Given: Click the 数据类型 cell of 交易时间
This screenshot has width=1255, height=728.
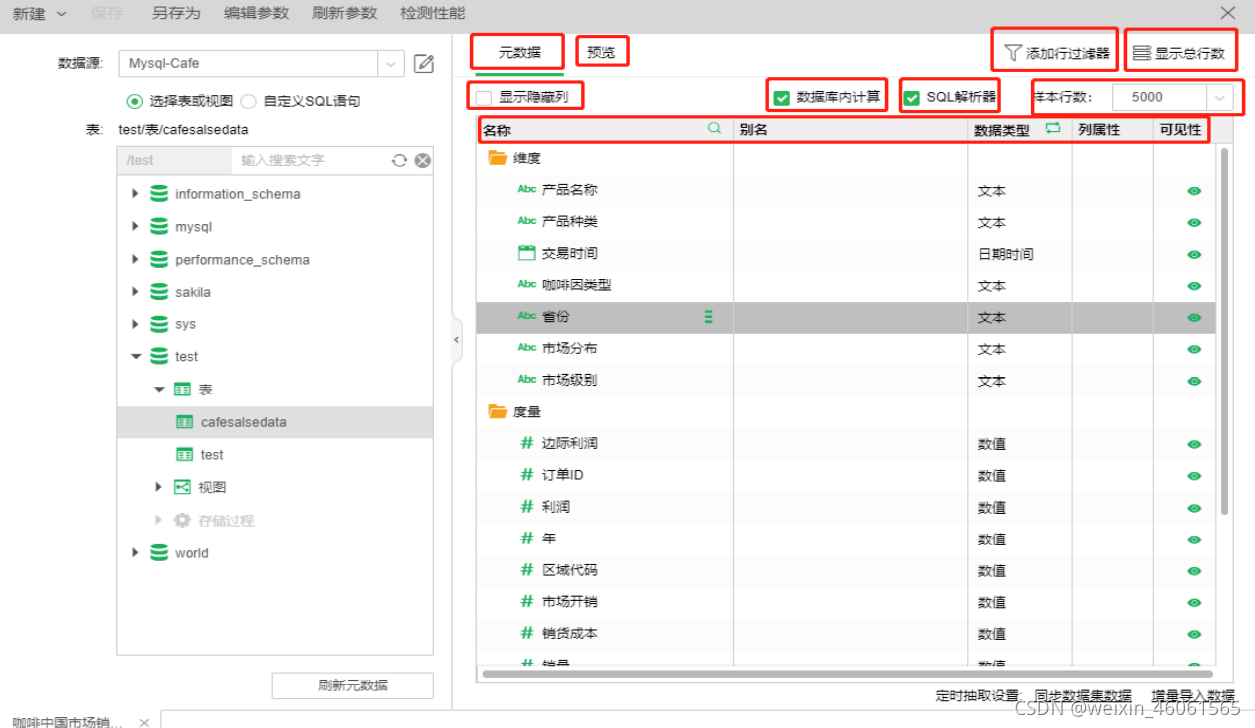Looking at the screenshot, I should tap(1019, 254).
